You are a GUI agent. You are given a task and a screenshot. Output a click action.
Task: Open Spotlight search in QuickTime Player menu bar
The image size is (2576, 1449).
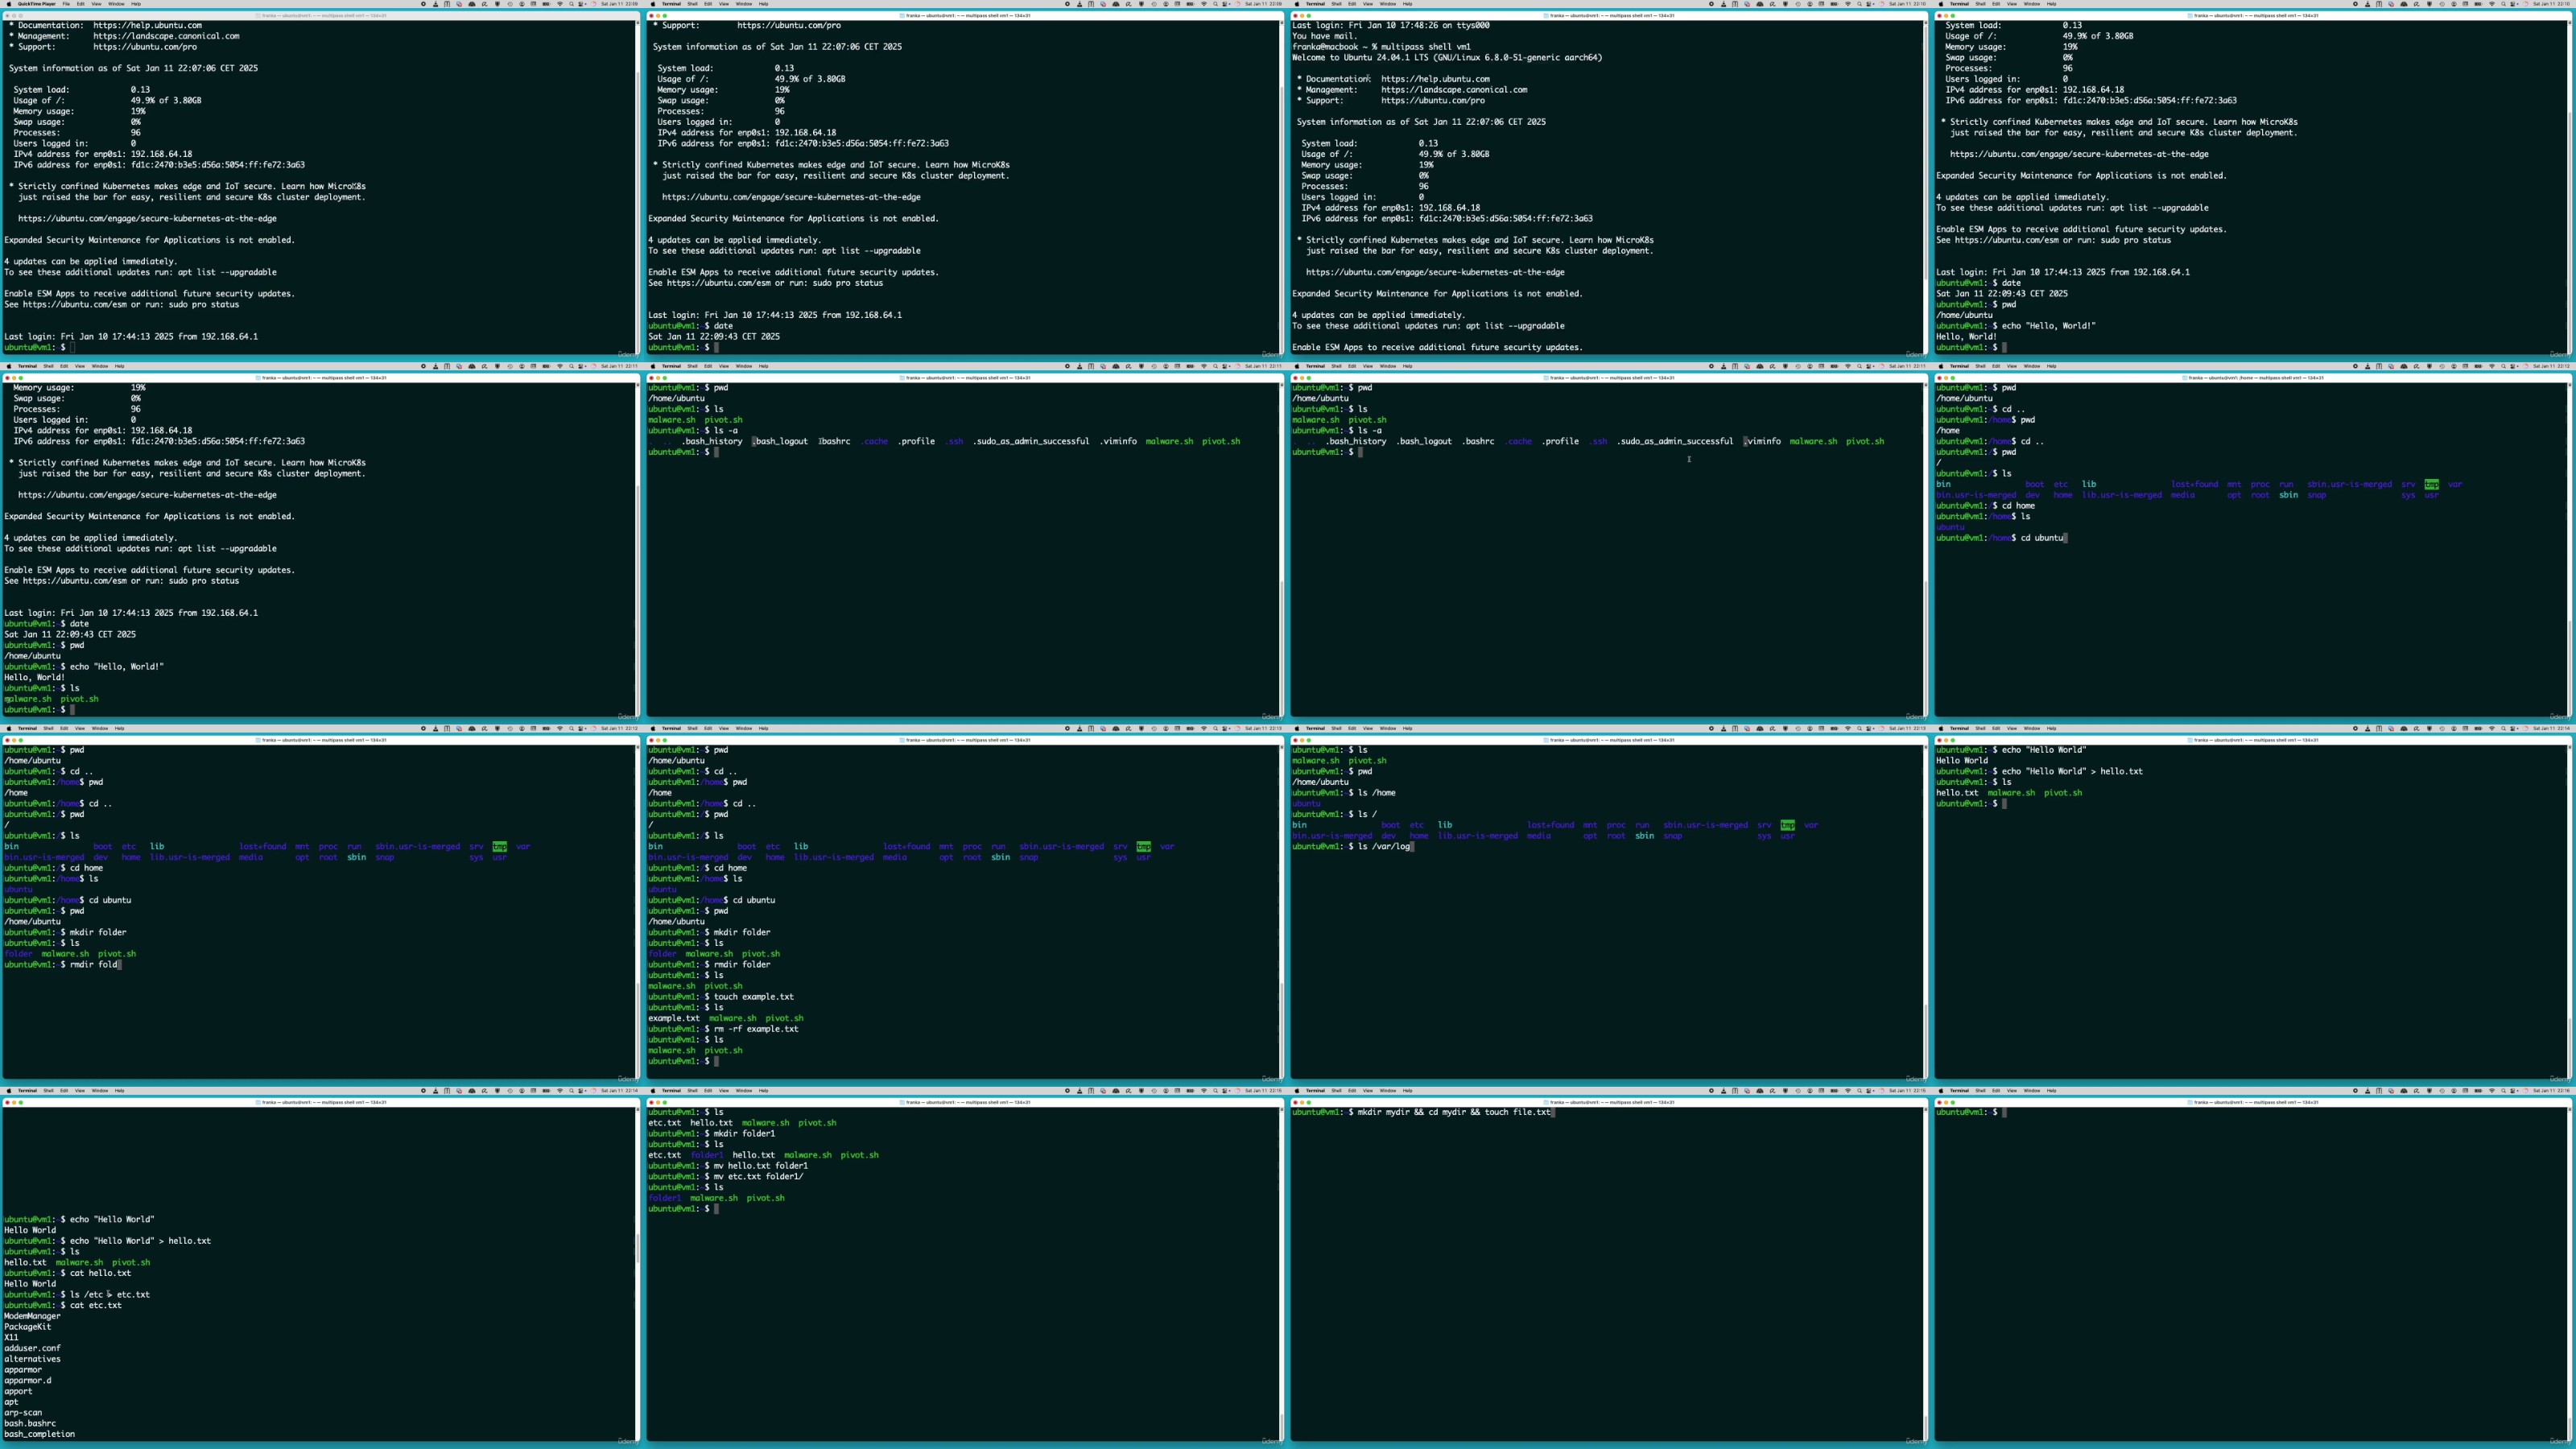tap(572, 4)
